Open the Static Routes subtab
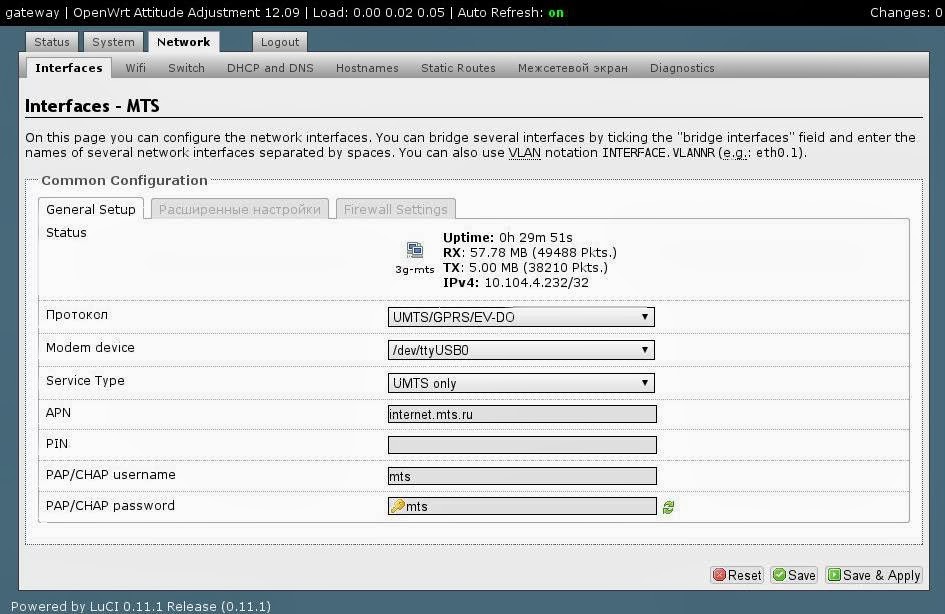This screenshot has height=614, width=945. coord(458,68)
